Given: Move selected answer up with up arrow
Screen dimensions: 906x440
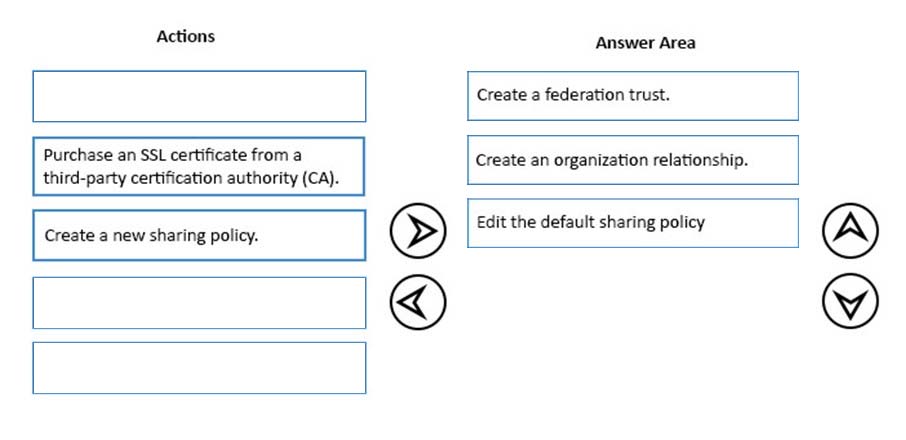Looking at the screenshot, I should (x=850, y=230).
